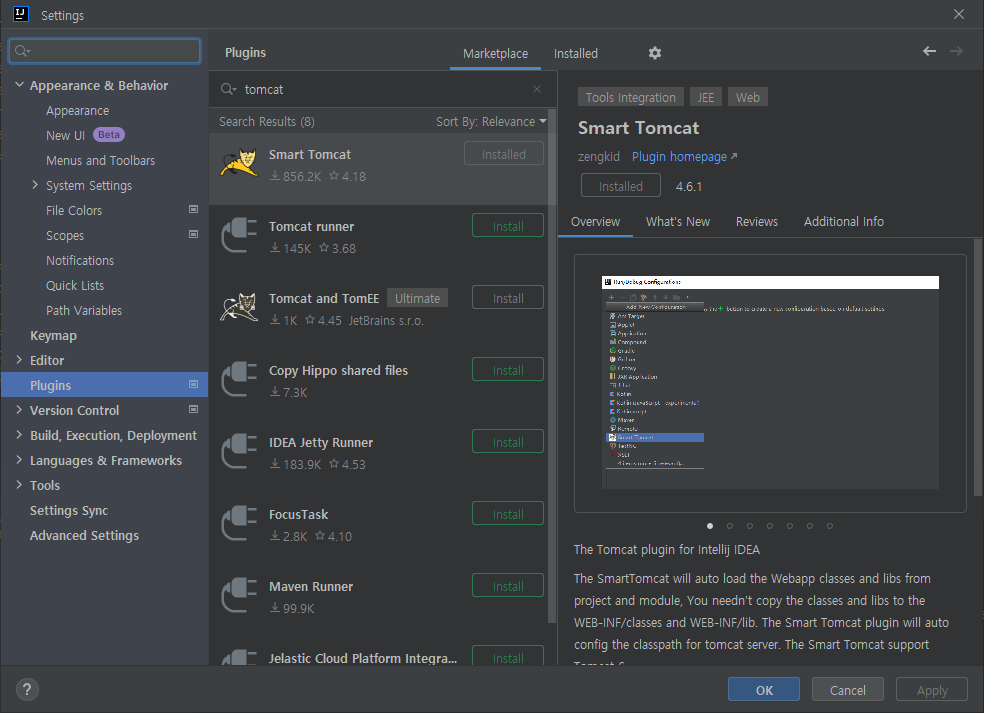Install the Tomcat runner plugin
The image size is (984, 713).
pyautogui.click(x=508, y=226)
